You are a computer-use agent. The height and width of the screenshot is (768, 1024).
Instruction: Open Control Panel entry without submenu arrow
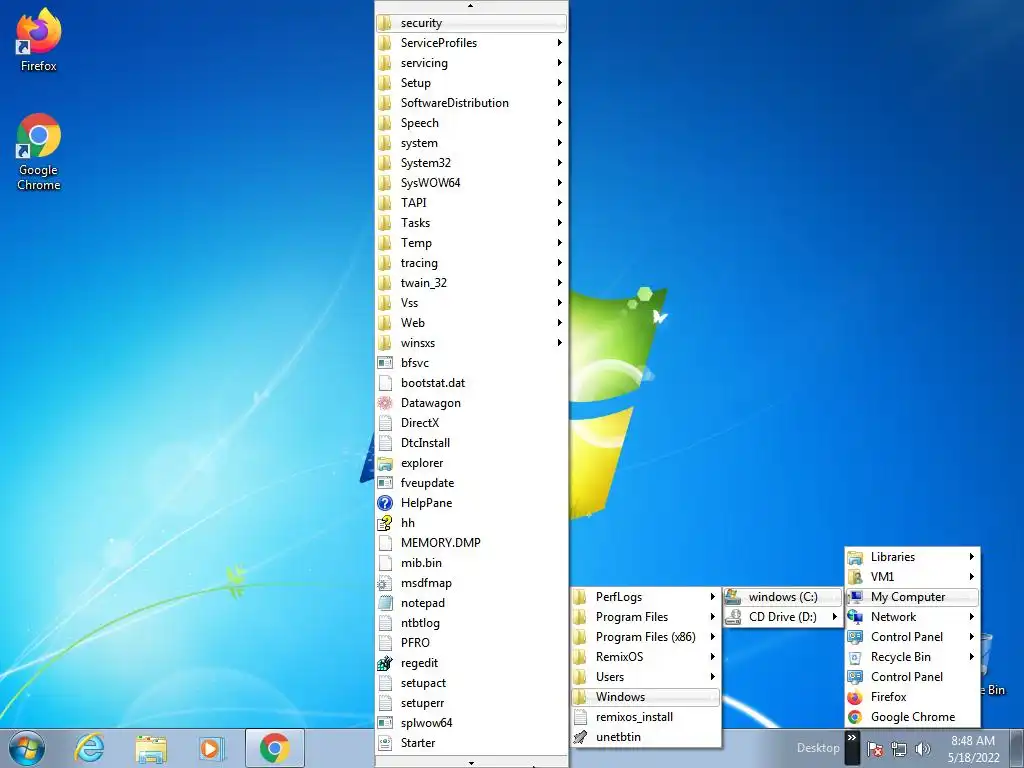point(912,677)
